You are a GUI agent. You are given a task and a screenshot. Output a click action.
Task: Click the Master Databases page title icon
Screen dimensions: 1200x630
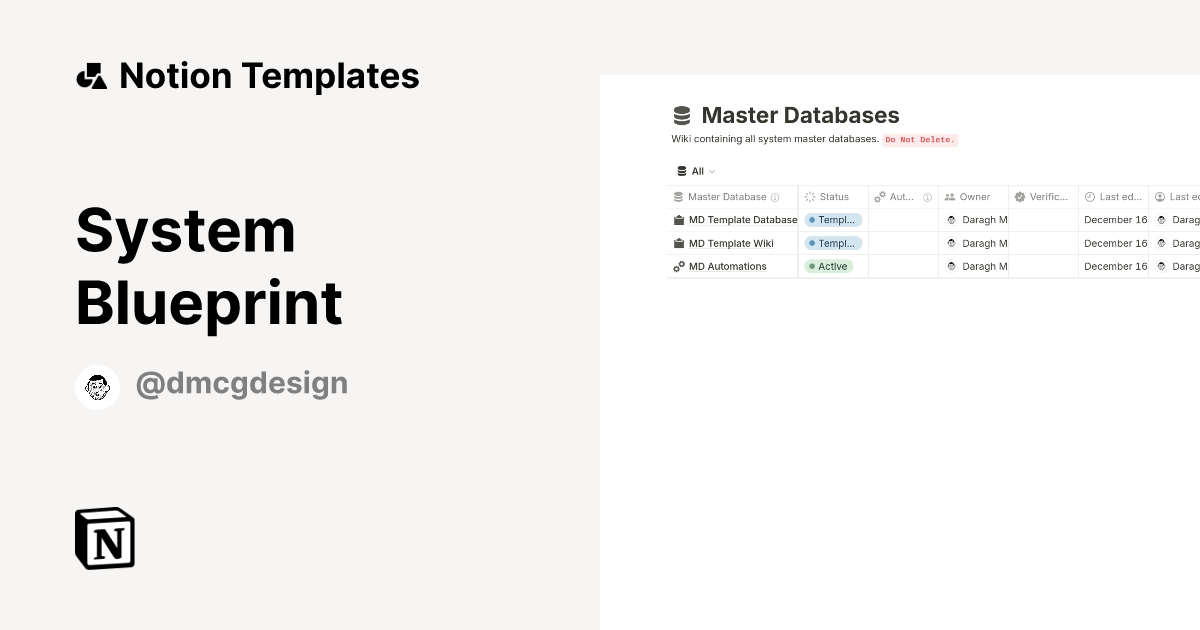[682, 116]
